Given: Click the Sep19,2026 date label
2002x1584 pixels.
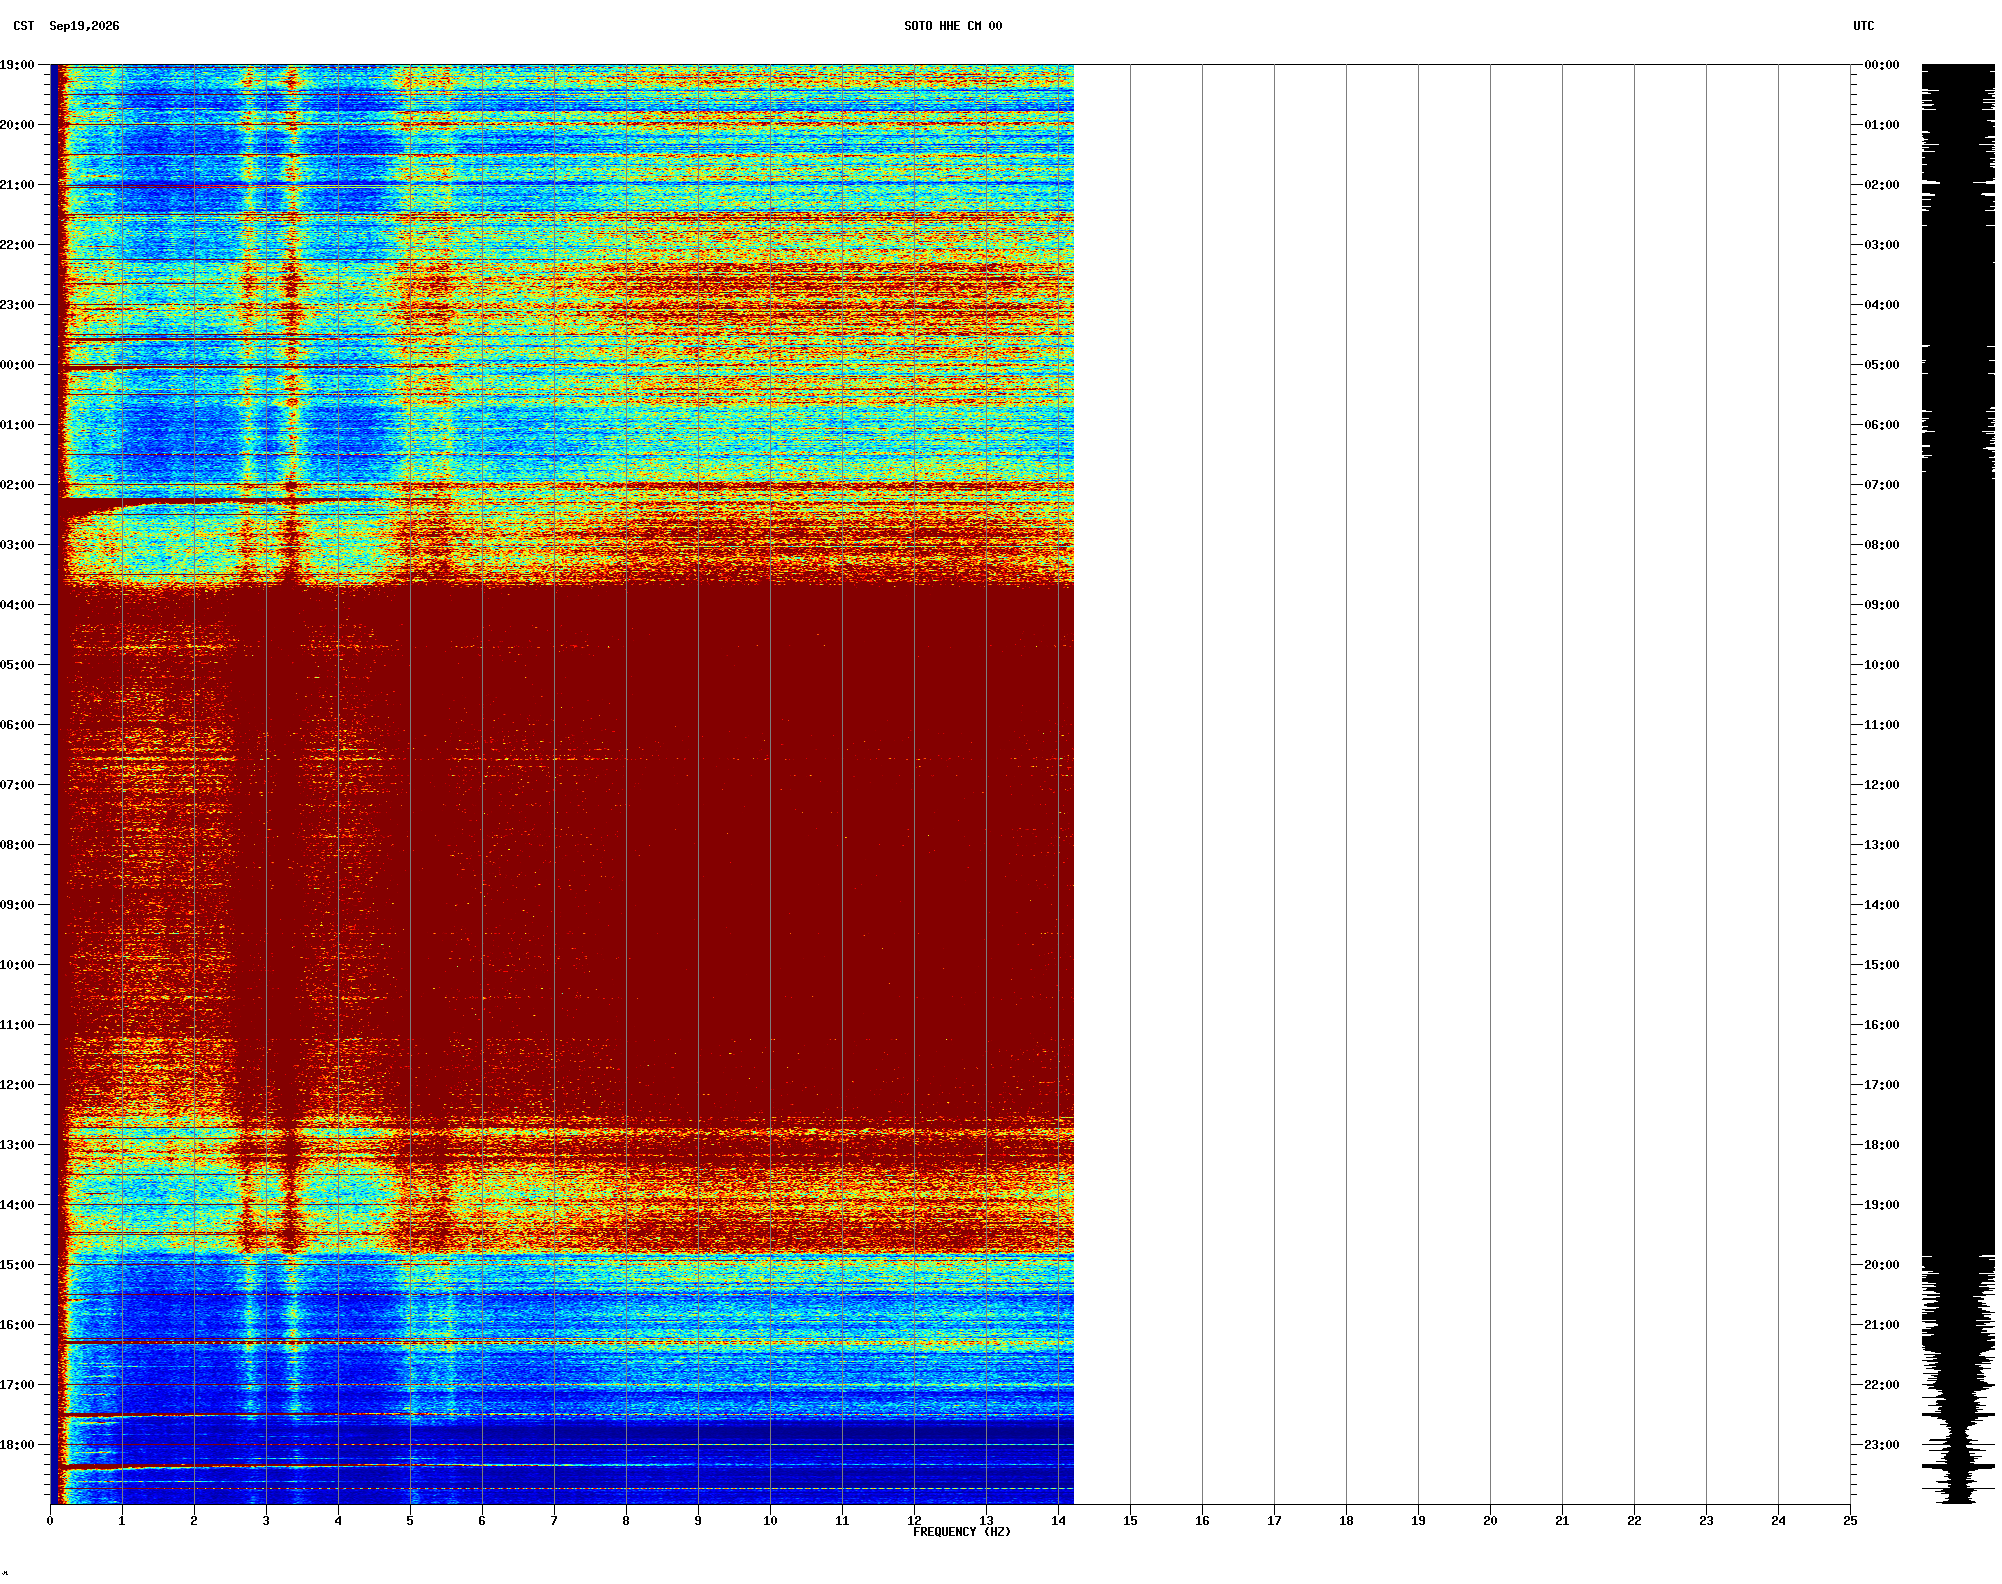Looking at the screenshot, I should (84, 26).
